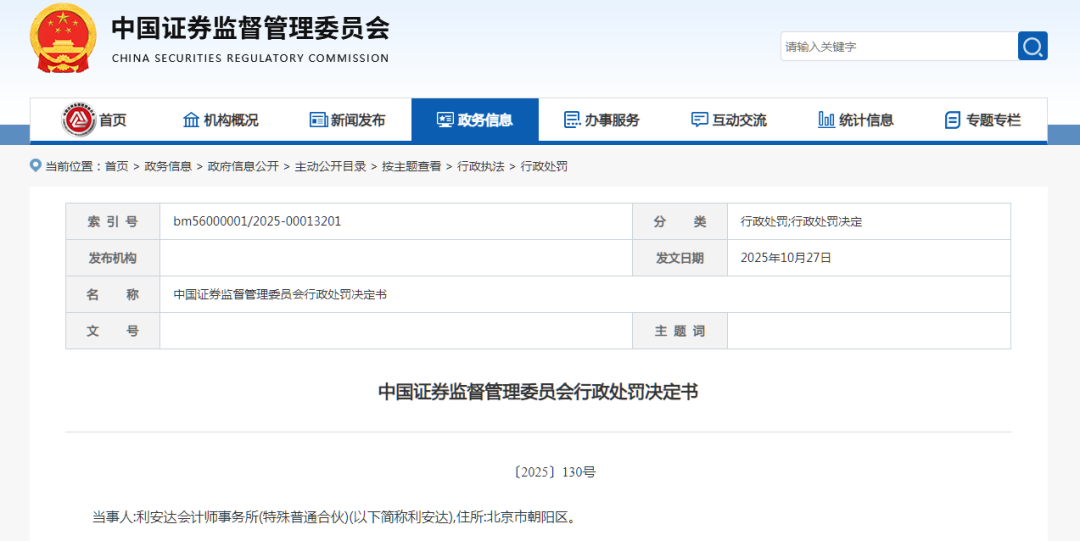The width and height of the screenshot is (1080, 541).
Task: Open the 新闻发布 navigation tab
Action: 348,120
